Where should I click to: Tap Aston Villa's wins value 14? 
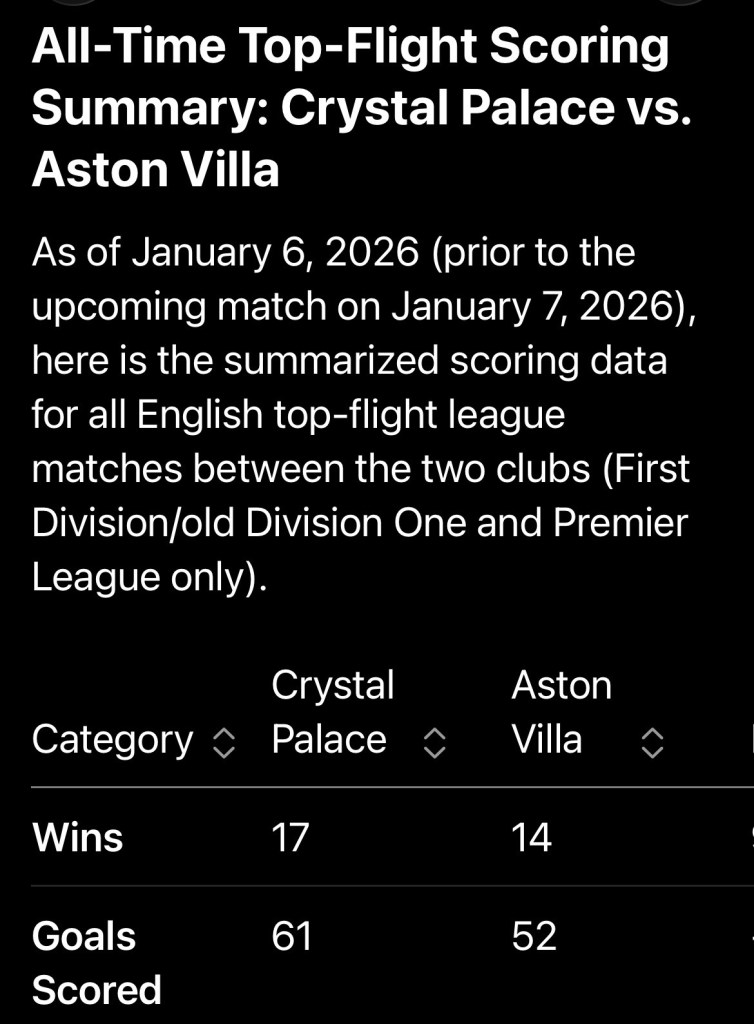point(531,837)
